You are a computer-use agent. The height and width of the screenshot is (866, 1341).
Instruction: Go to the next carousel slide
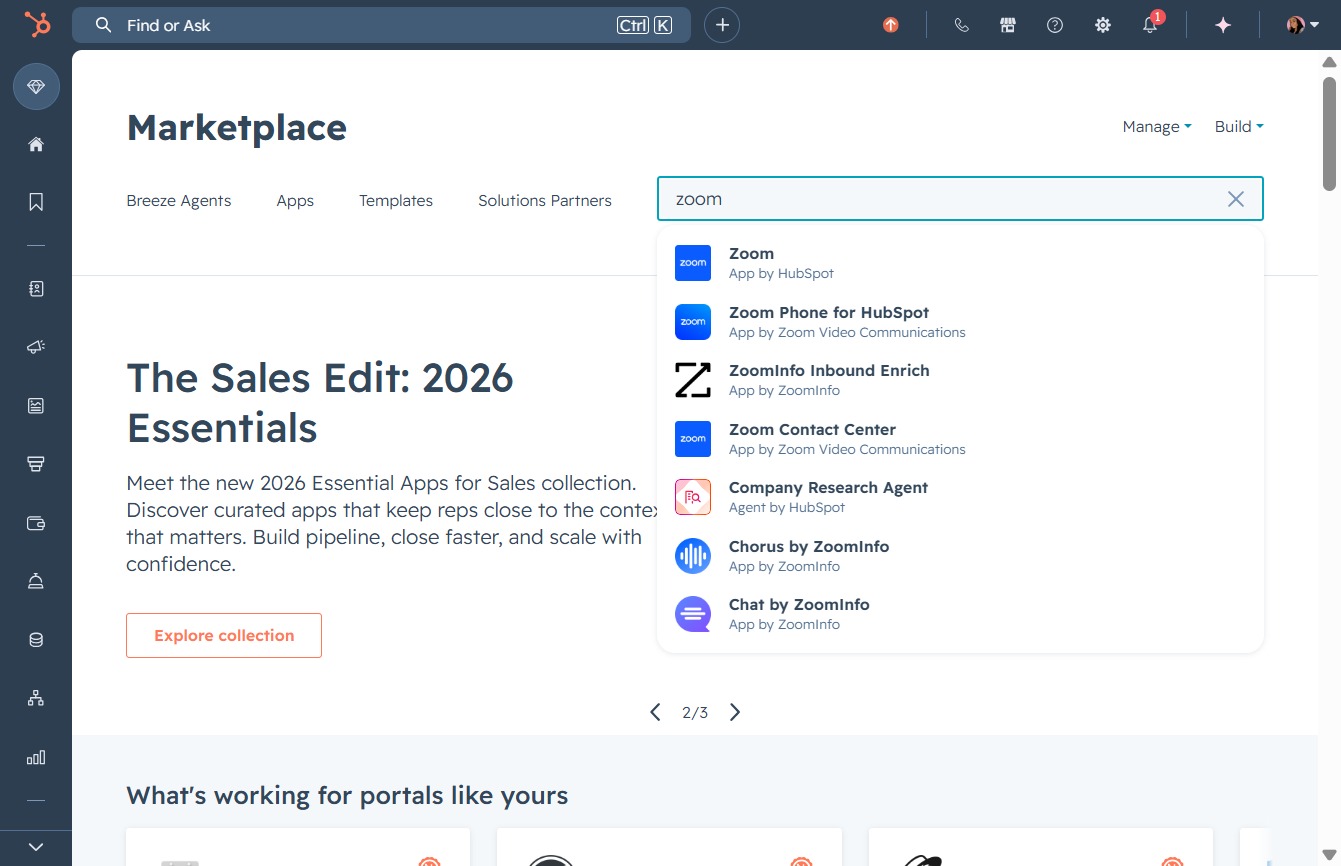pyautogui.click(x=735, y=712)
